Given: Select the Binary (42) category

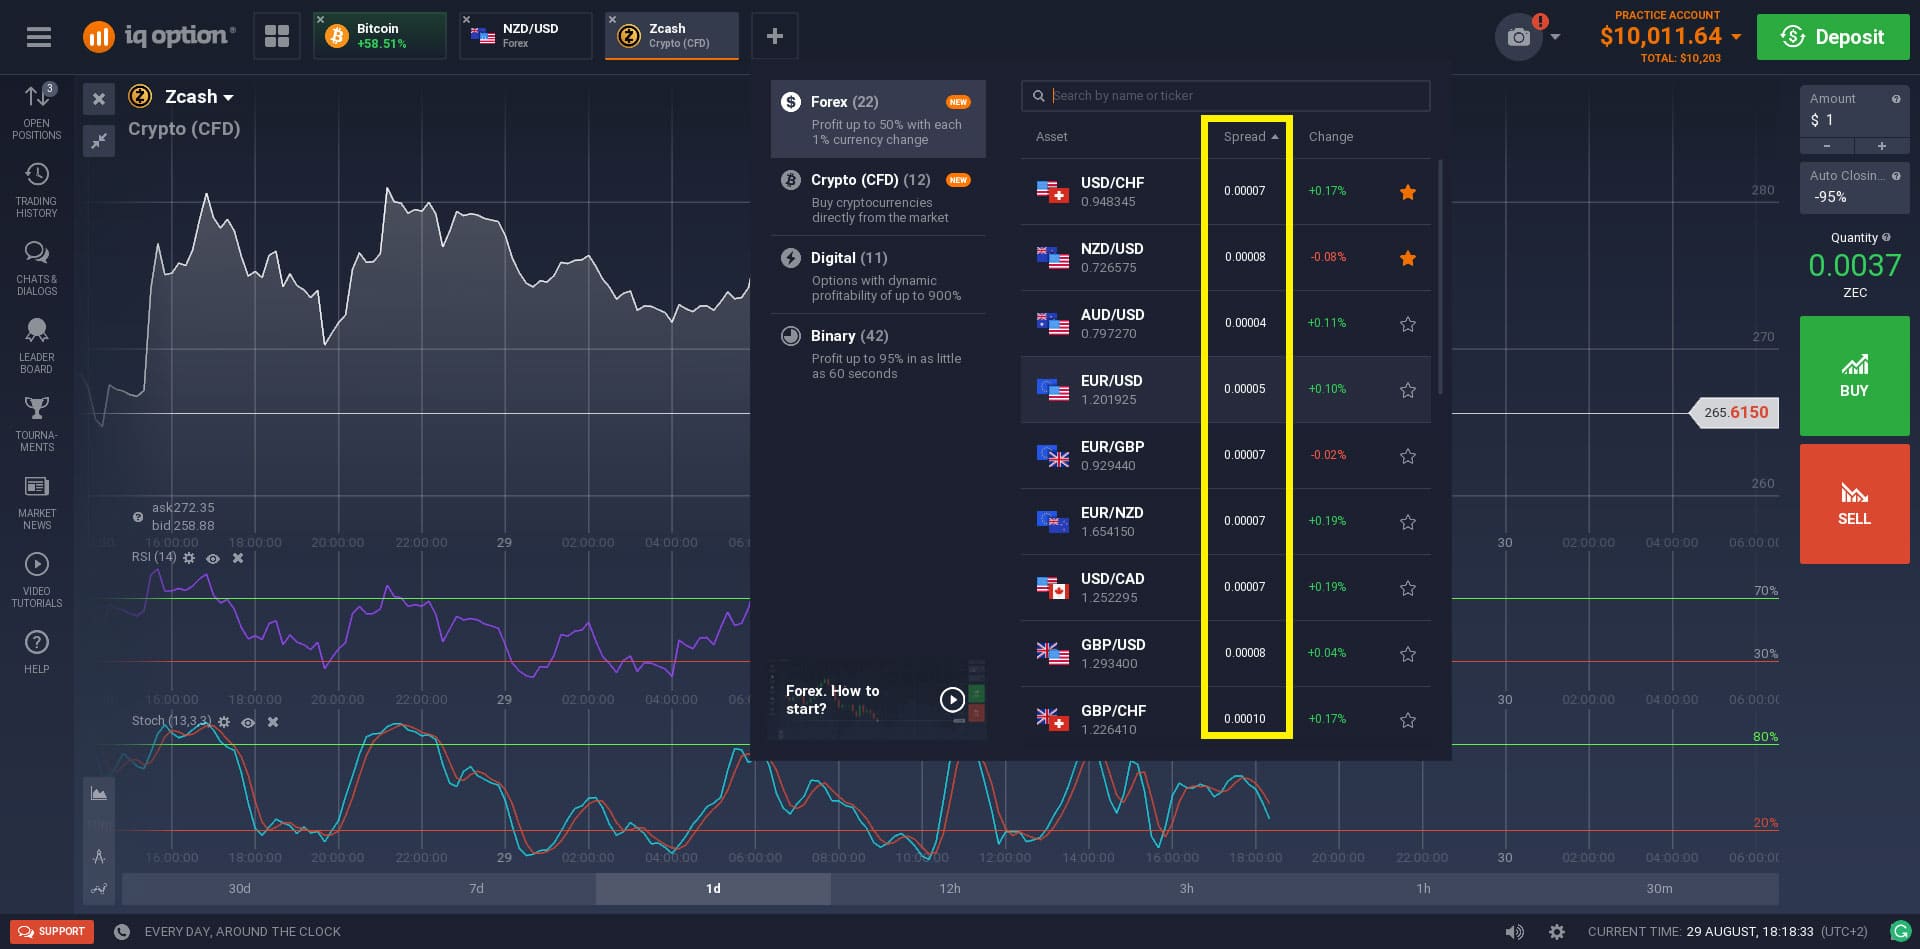Looking at the screenshot, I should [878, 353].
